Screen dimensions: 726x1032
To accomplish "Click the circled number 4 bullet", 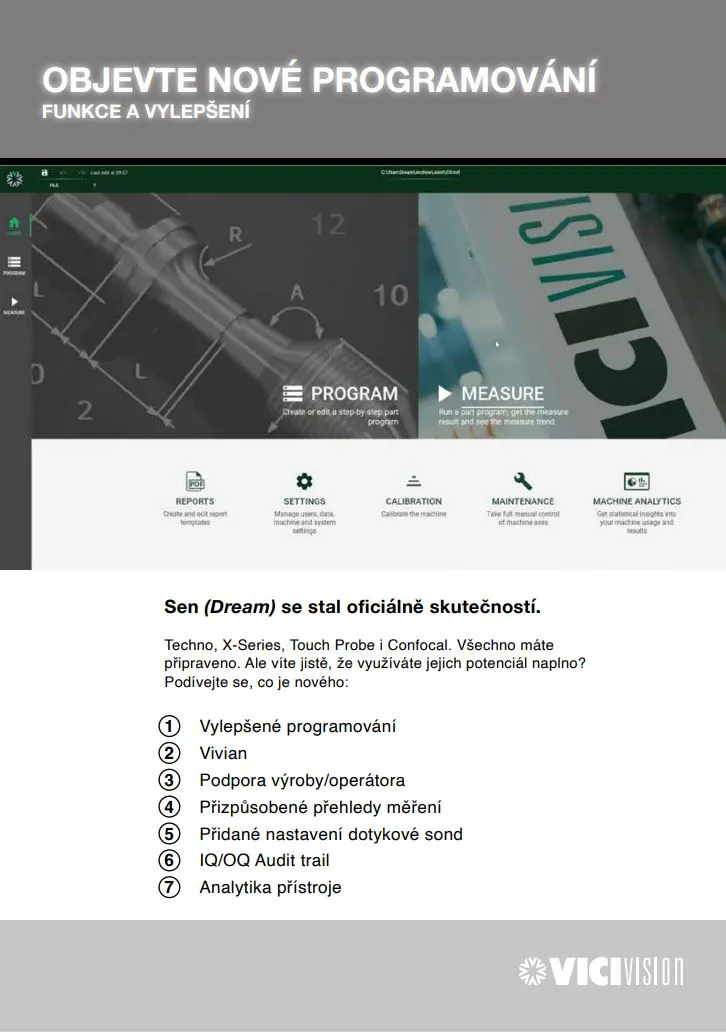I will tap(169, 807).
